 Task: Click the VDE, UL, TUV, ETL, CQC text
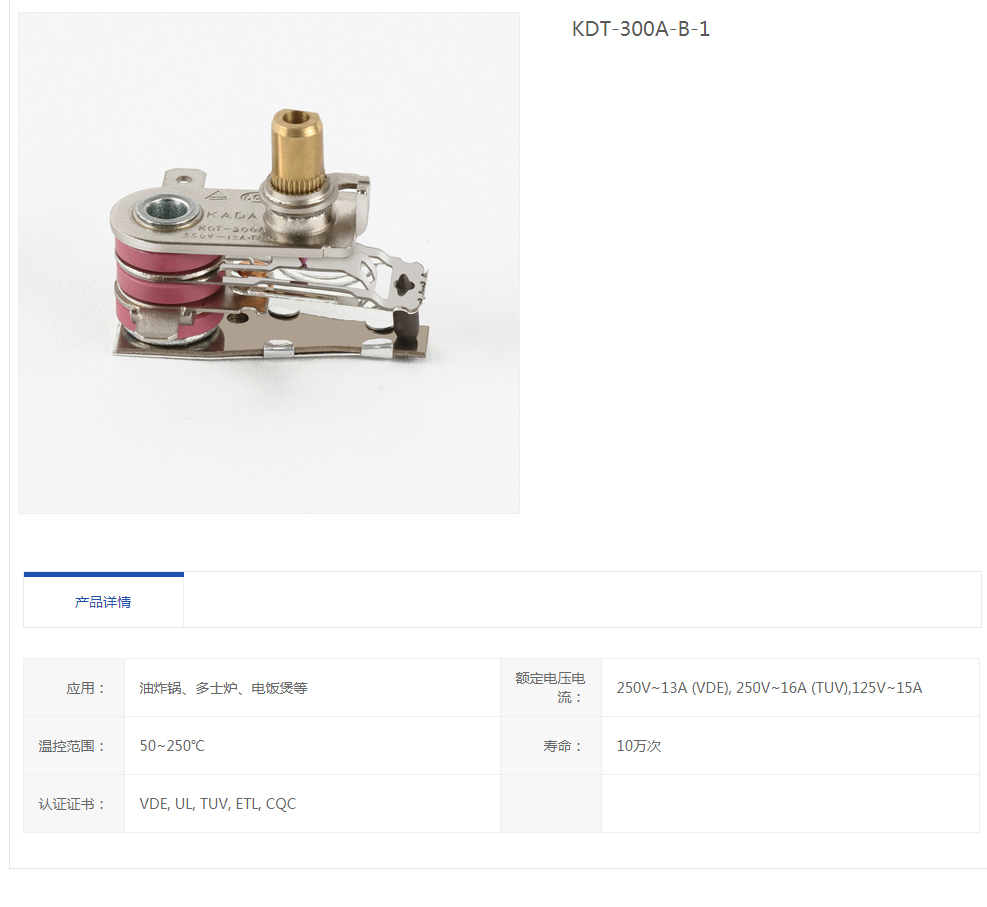tap(217, 804)
